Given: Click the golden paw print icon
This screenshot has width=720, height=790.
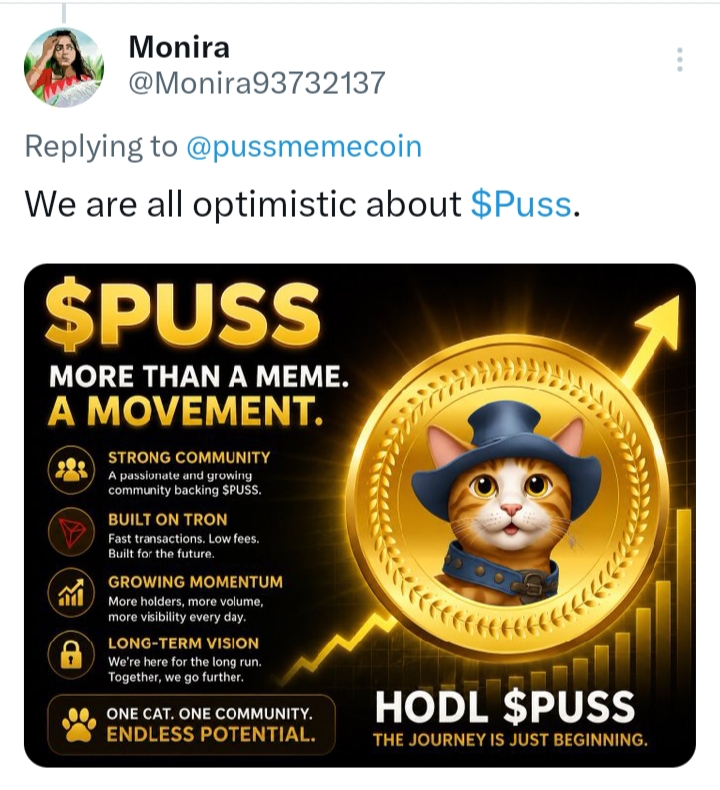Looking at the screenshot, I should (x=79, y=725).
